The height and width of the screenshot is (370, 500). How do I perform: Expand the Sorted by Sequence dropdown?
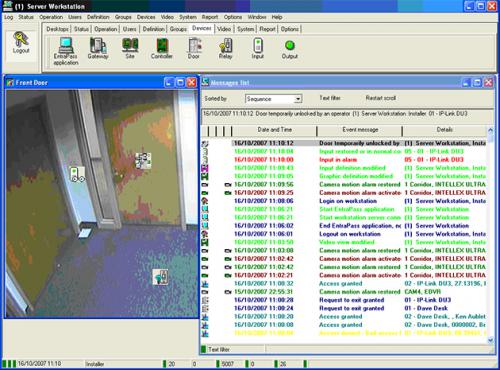coord(298,99)
